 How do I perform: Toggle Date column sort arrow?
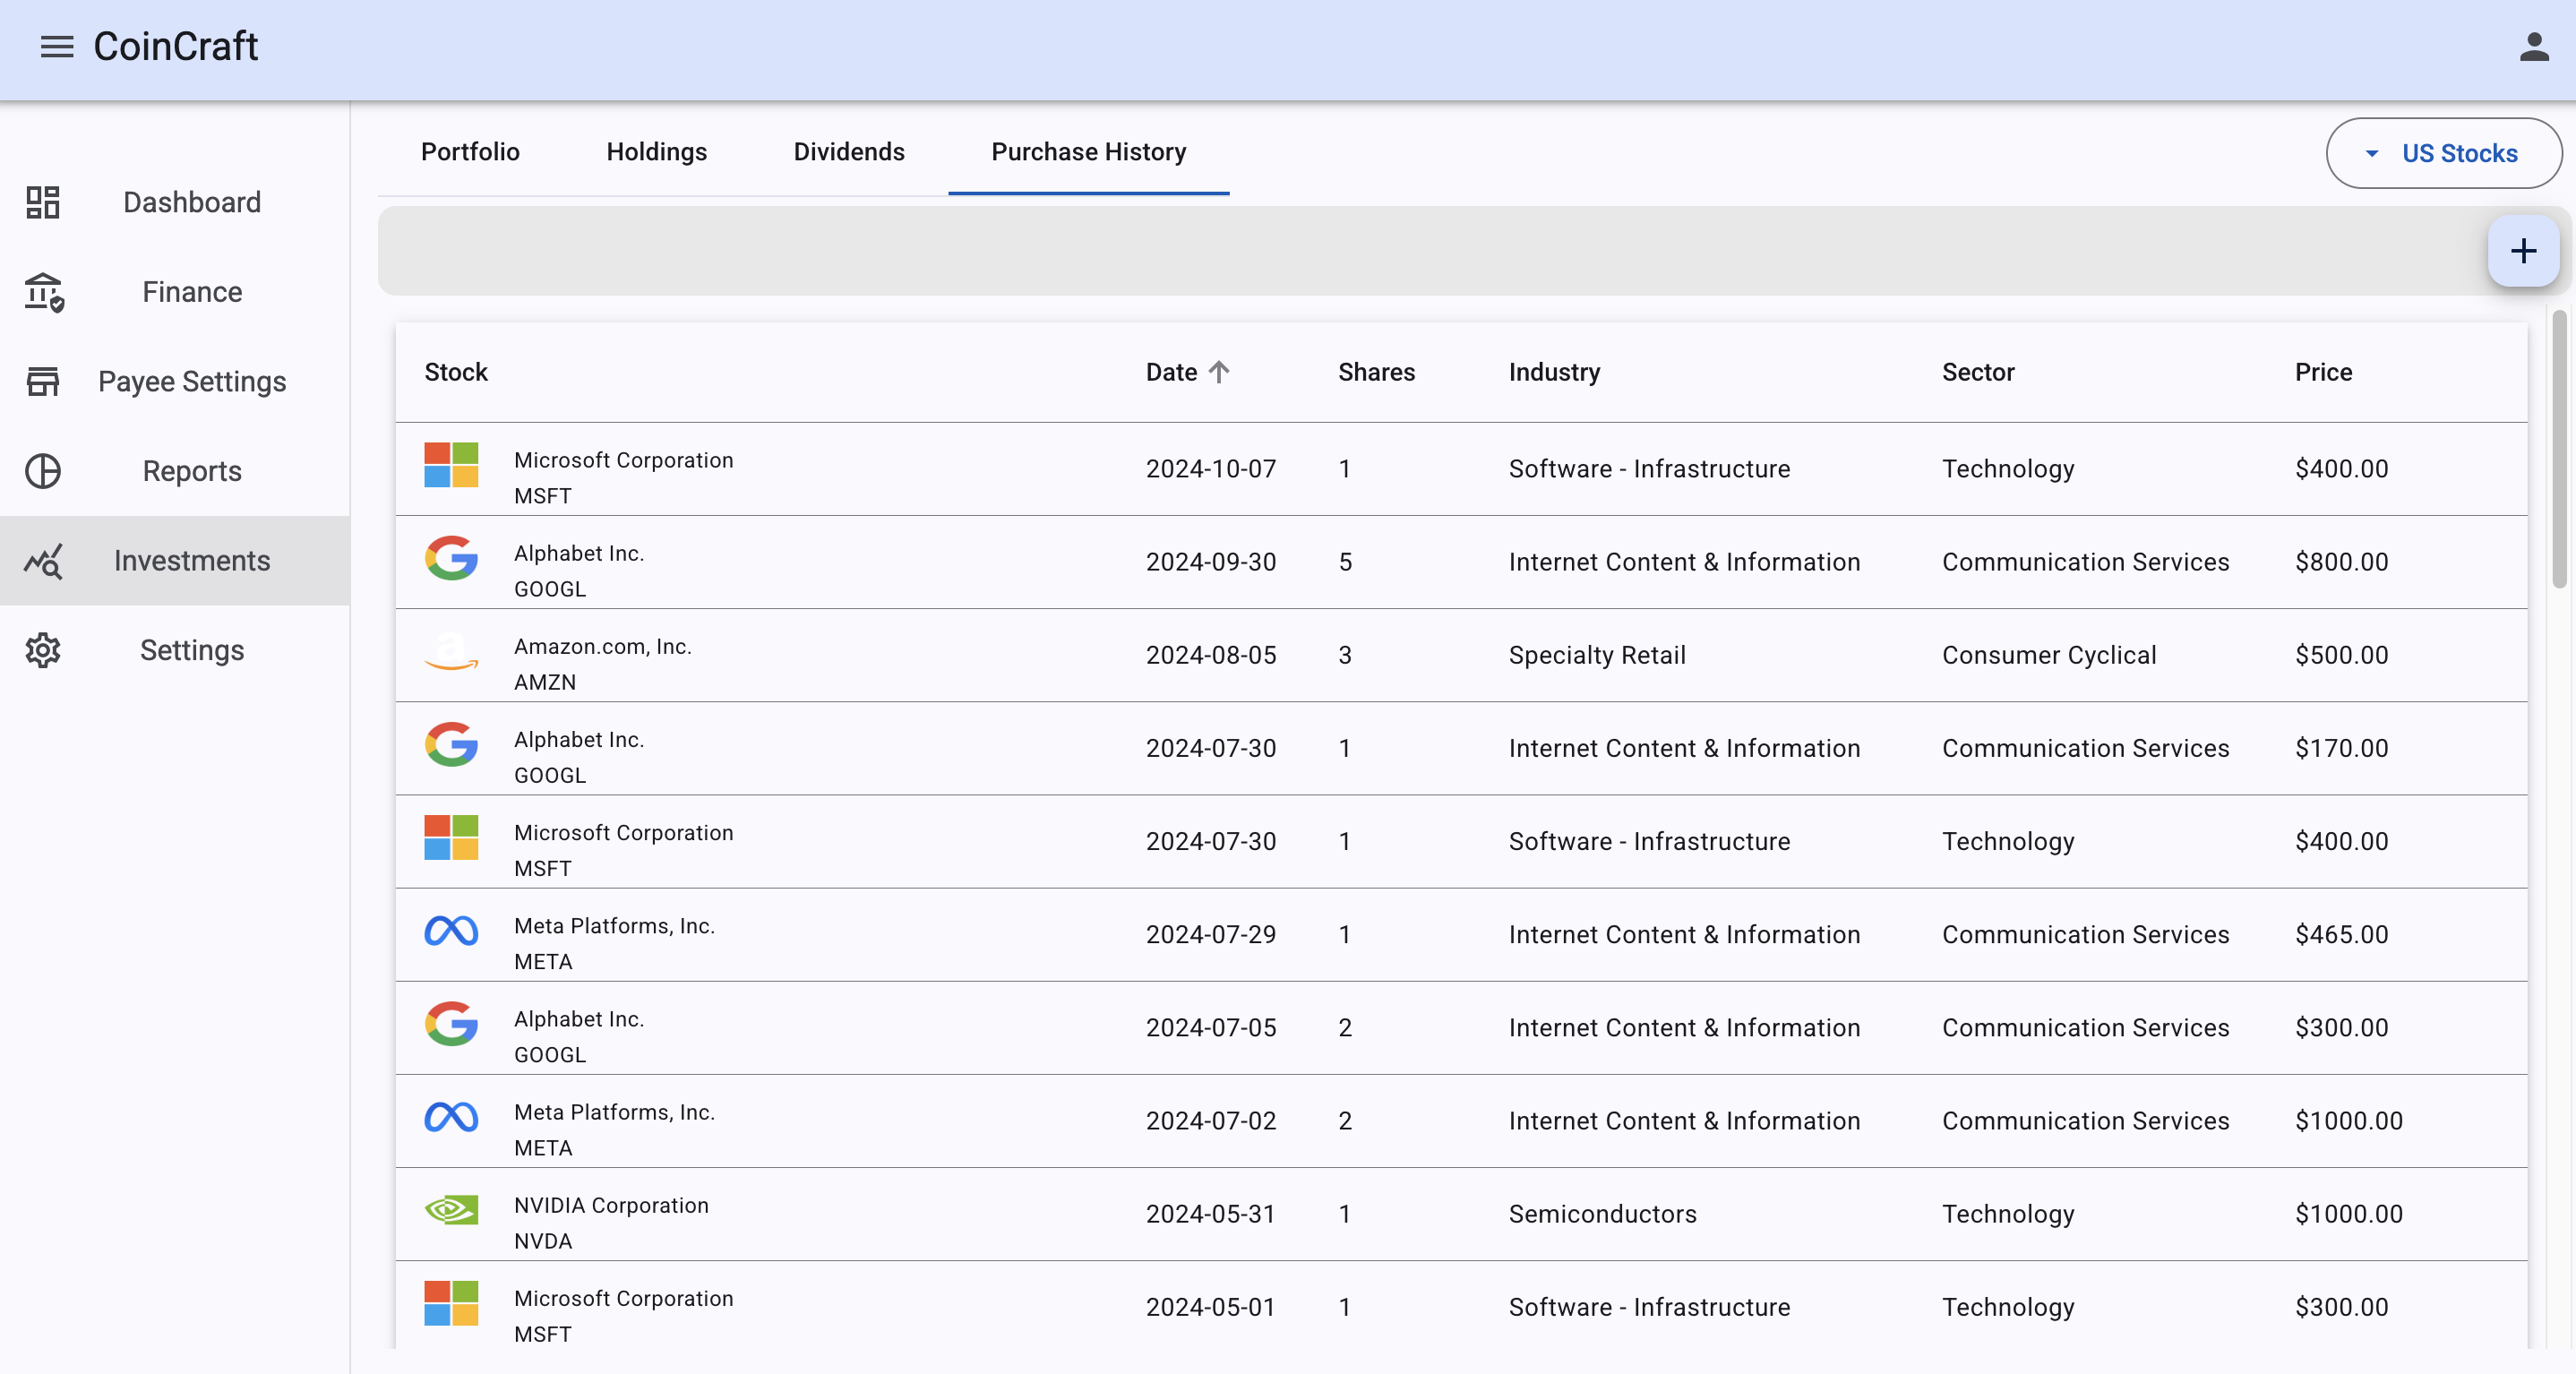(1218, 372)
